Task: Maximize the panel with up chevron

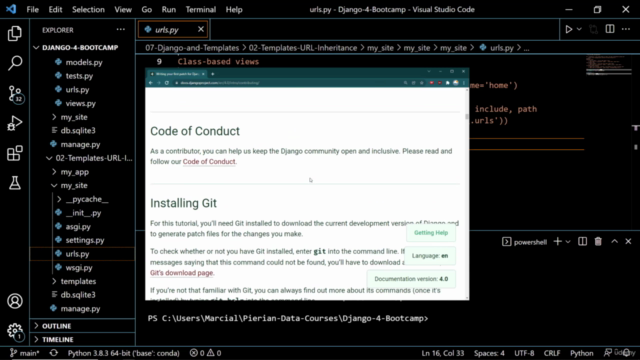Action: click(x=614, y=242)
